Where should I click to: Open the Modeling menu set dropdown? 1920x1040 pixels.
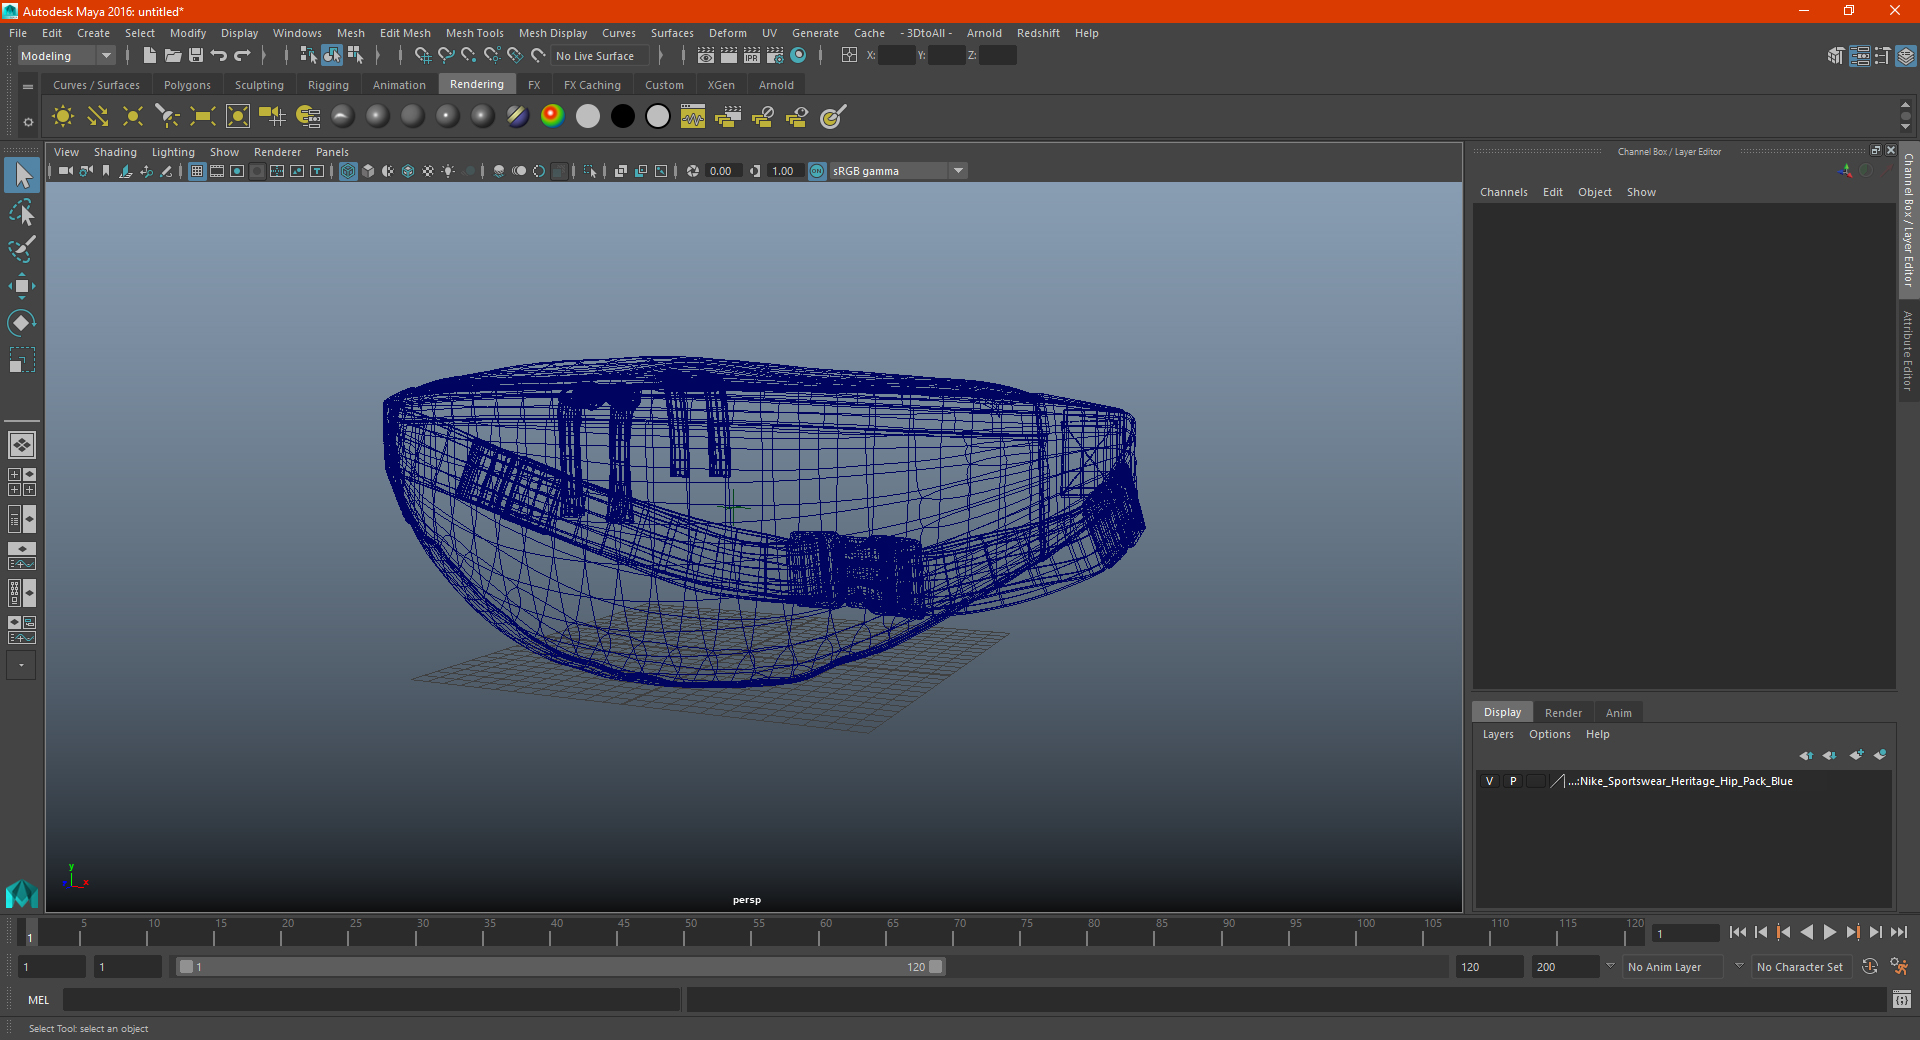coord(66,56)
